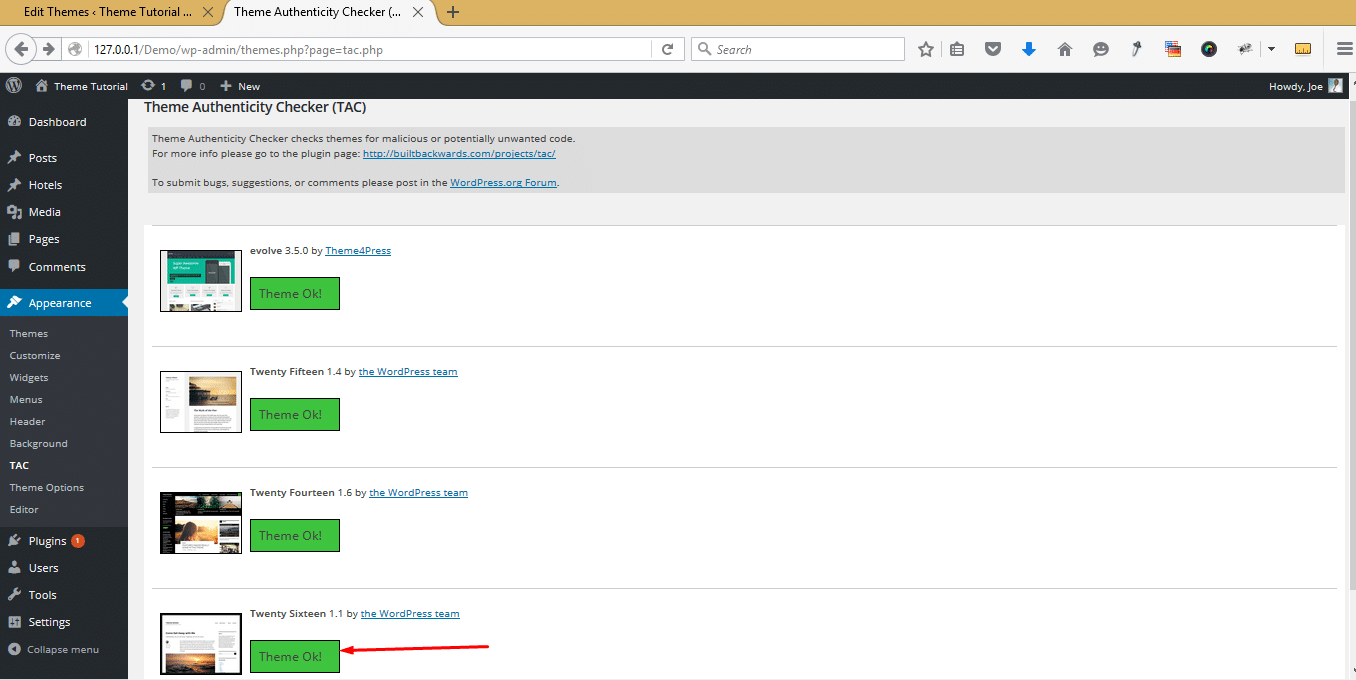Go to the browser home page icon

[x=1065, y=49]
